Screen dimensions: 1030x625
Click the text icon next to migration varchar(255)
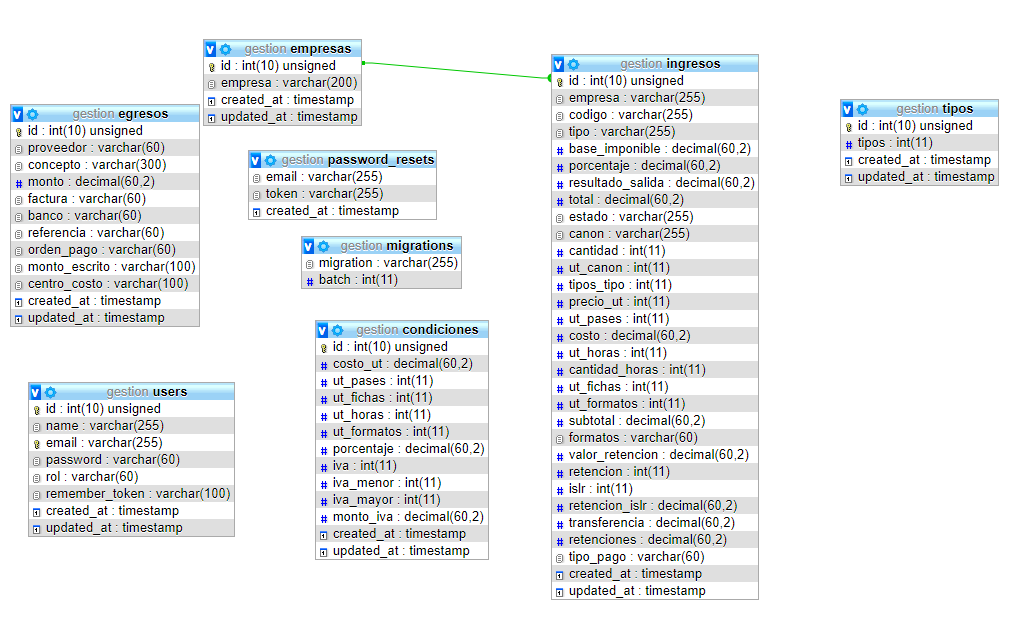click(x=310, y=264)
